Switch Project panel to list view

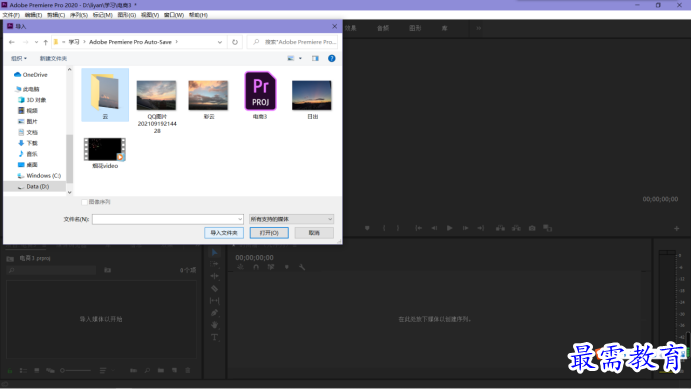pos(23,370)
